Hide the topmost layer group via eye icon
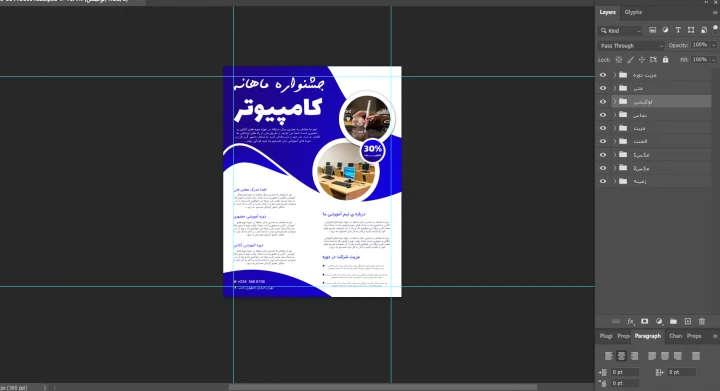Viewport: 720px width, 391px height. (603, 75)
